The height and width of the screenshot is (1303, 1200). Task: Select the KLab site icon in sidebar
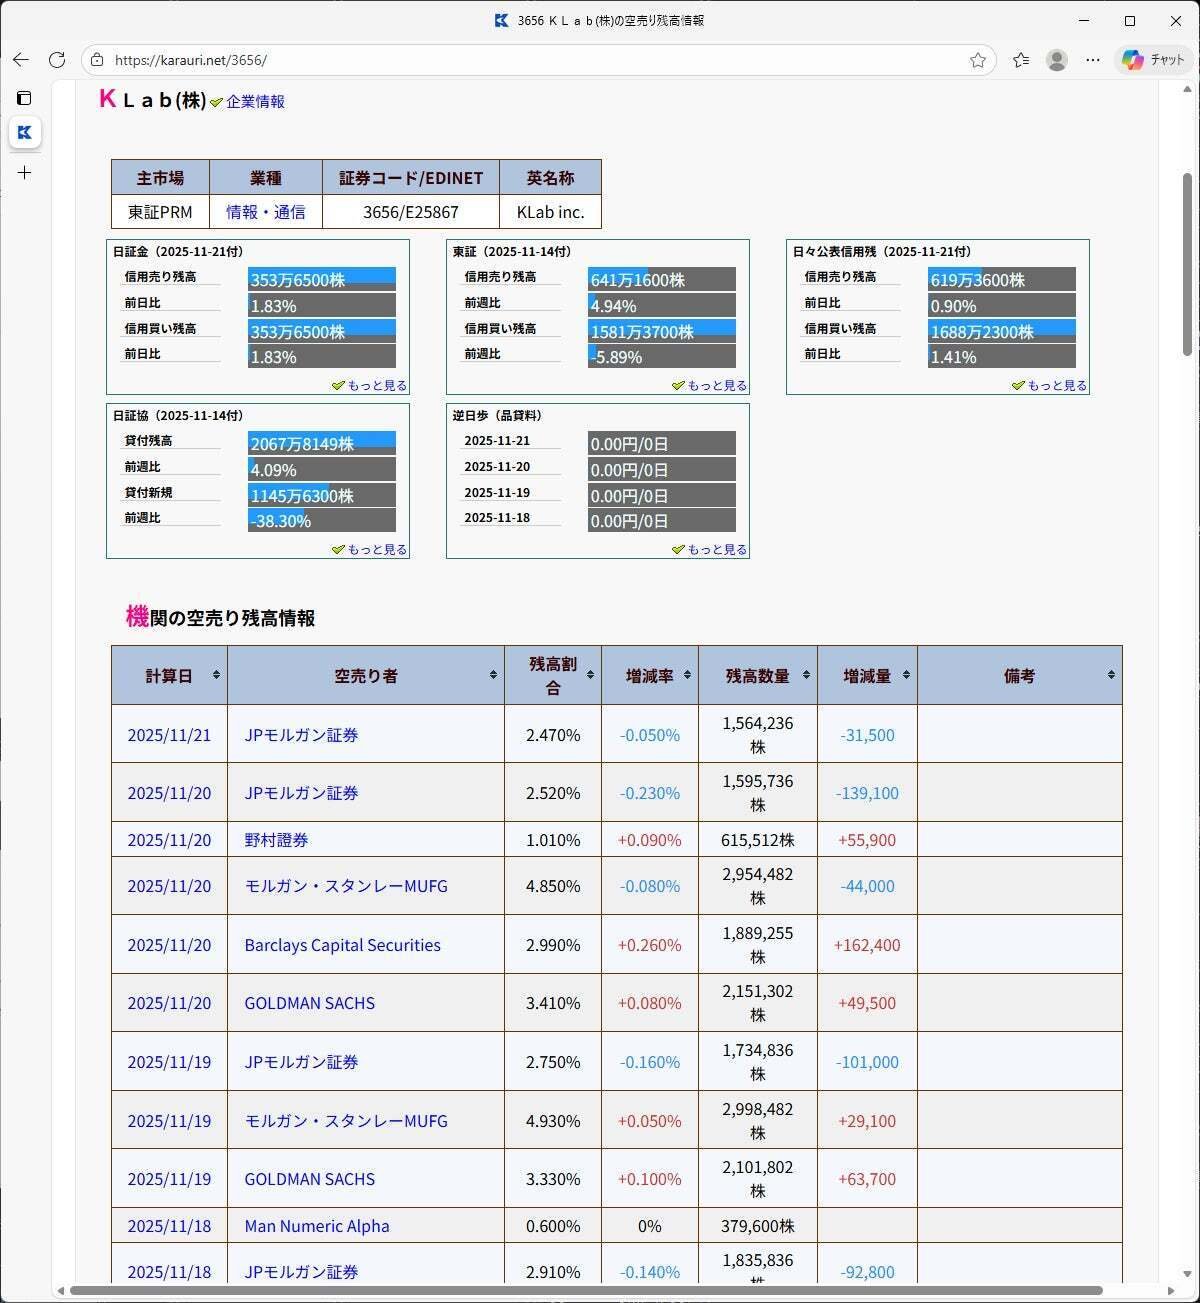(25, 132)
